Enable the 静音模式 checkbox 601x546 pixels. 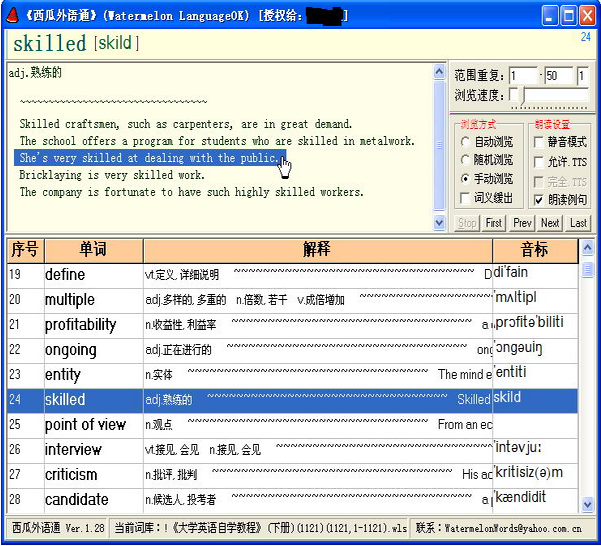540,143
